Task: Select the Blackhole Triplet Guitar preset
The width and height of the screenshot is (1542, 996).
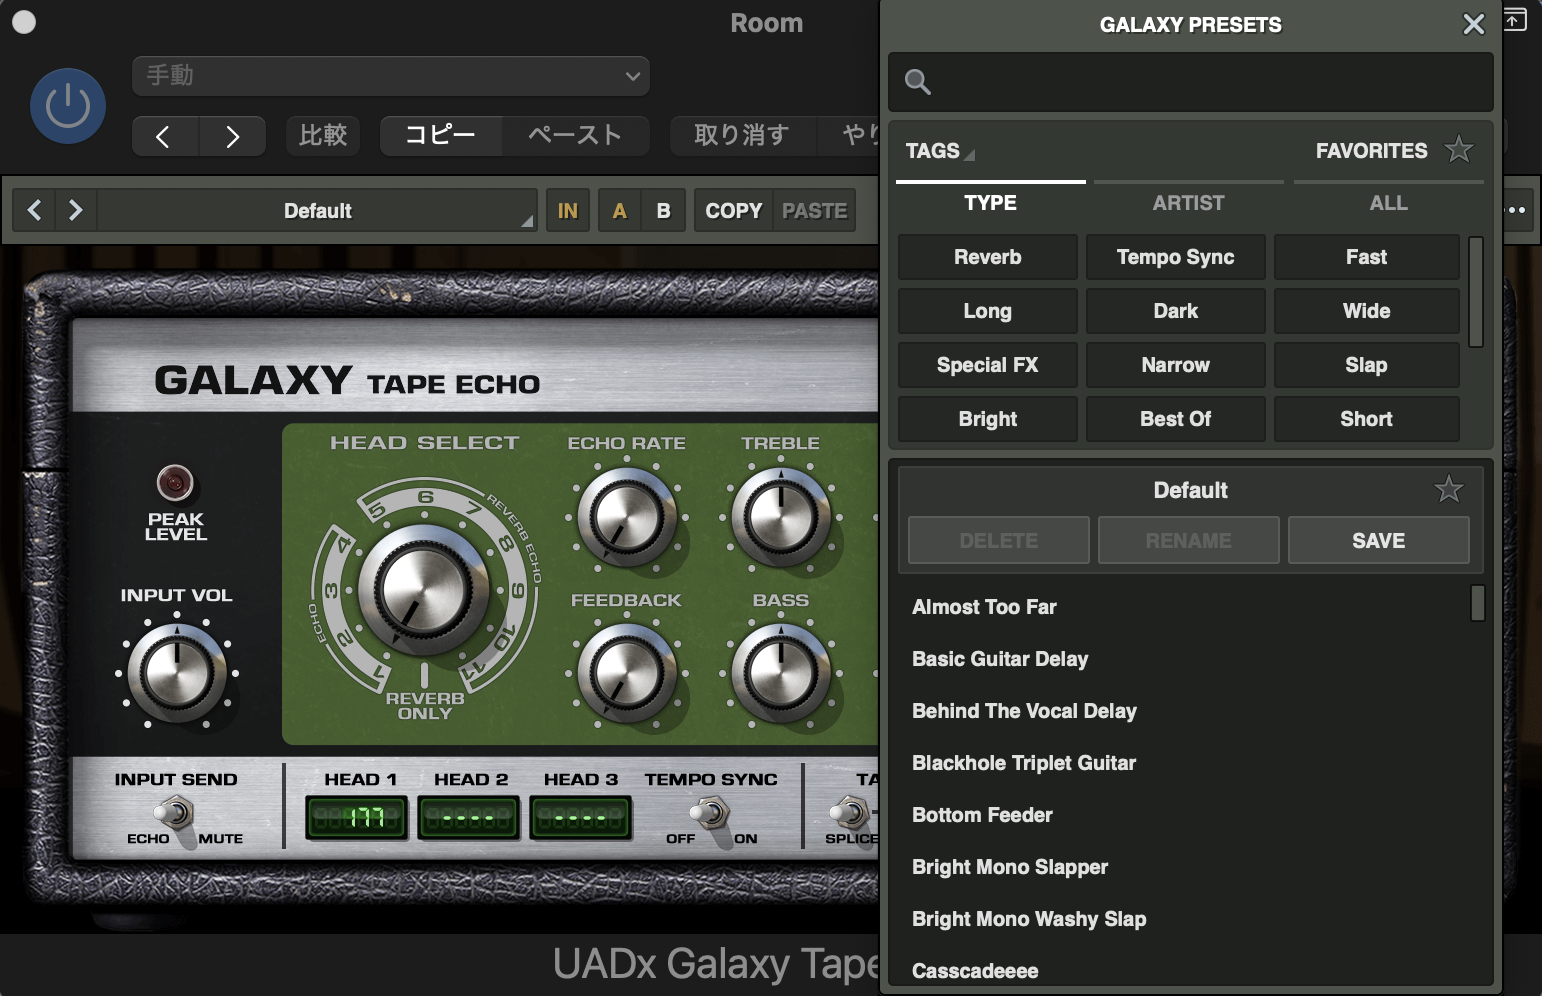Action: pyautogui.click(x=1024, y=763)
